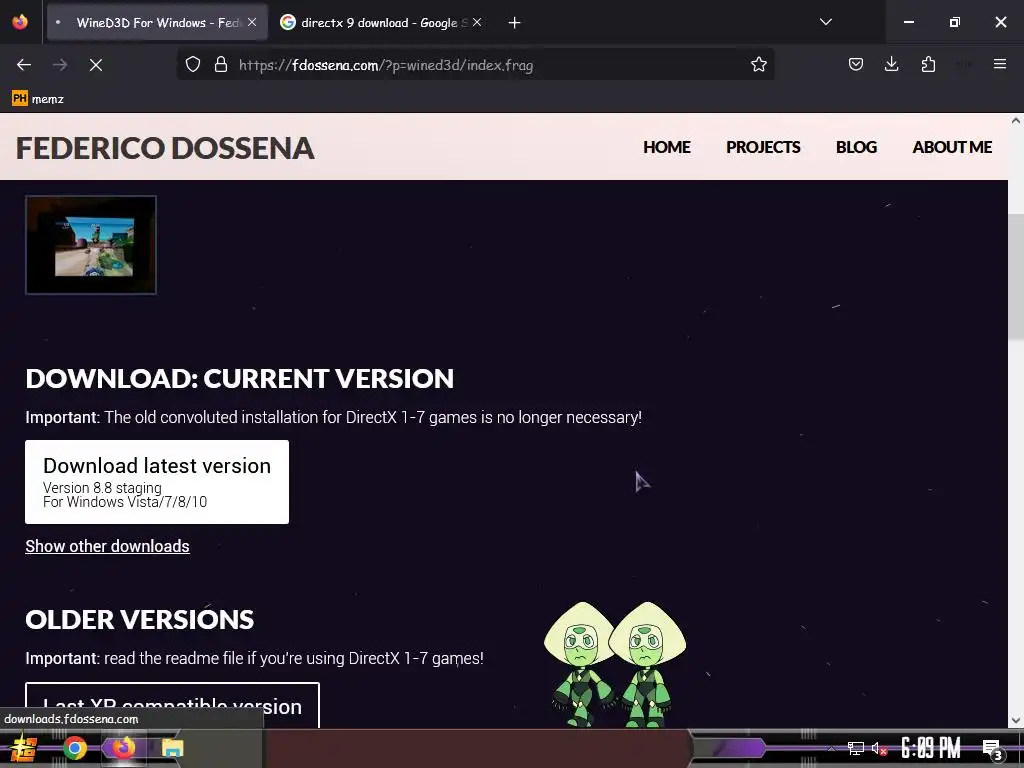Open the notification center icon

(992, 748)
